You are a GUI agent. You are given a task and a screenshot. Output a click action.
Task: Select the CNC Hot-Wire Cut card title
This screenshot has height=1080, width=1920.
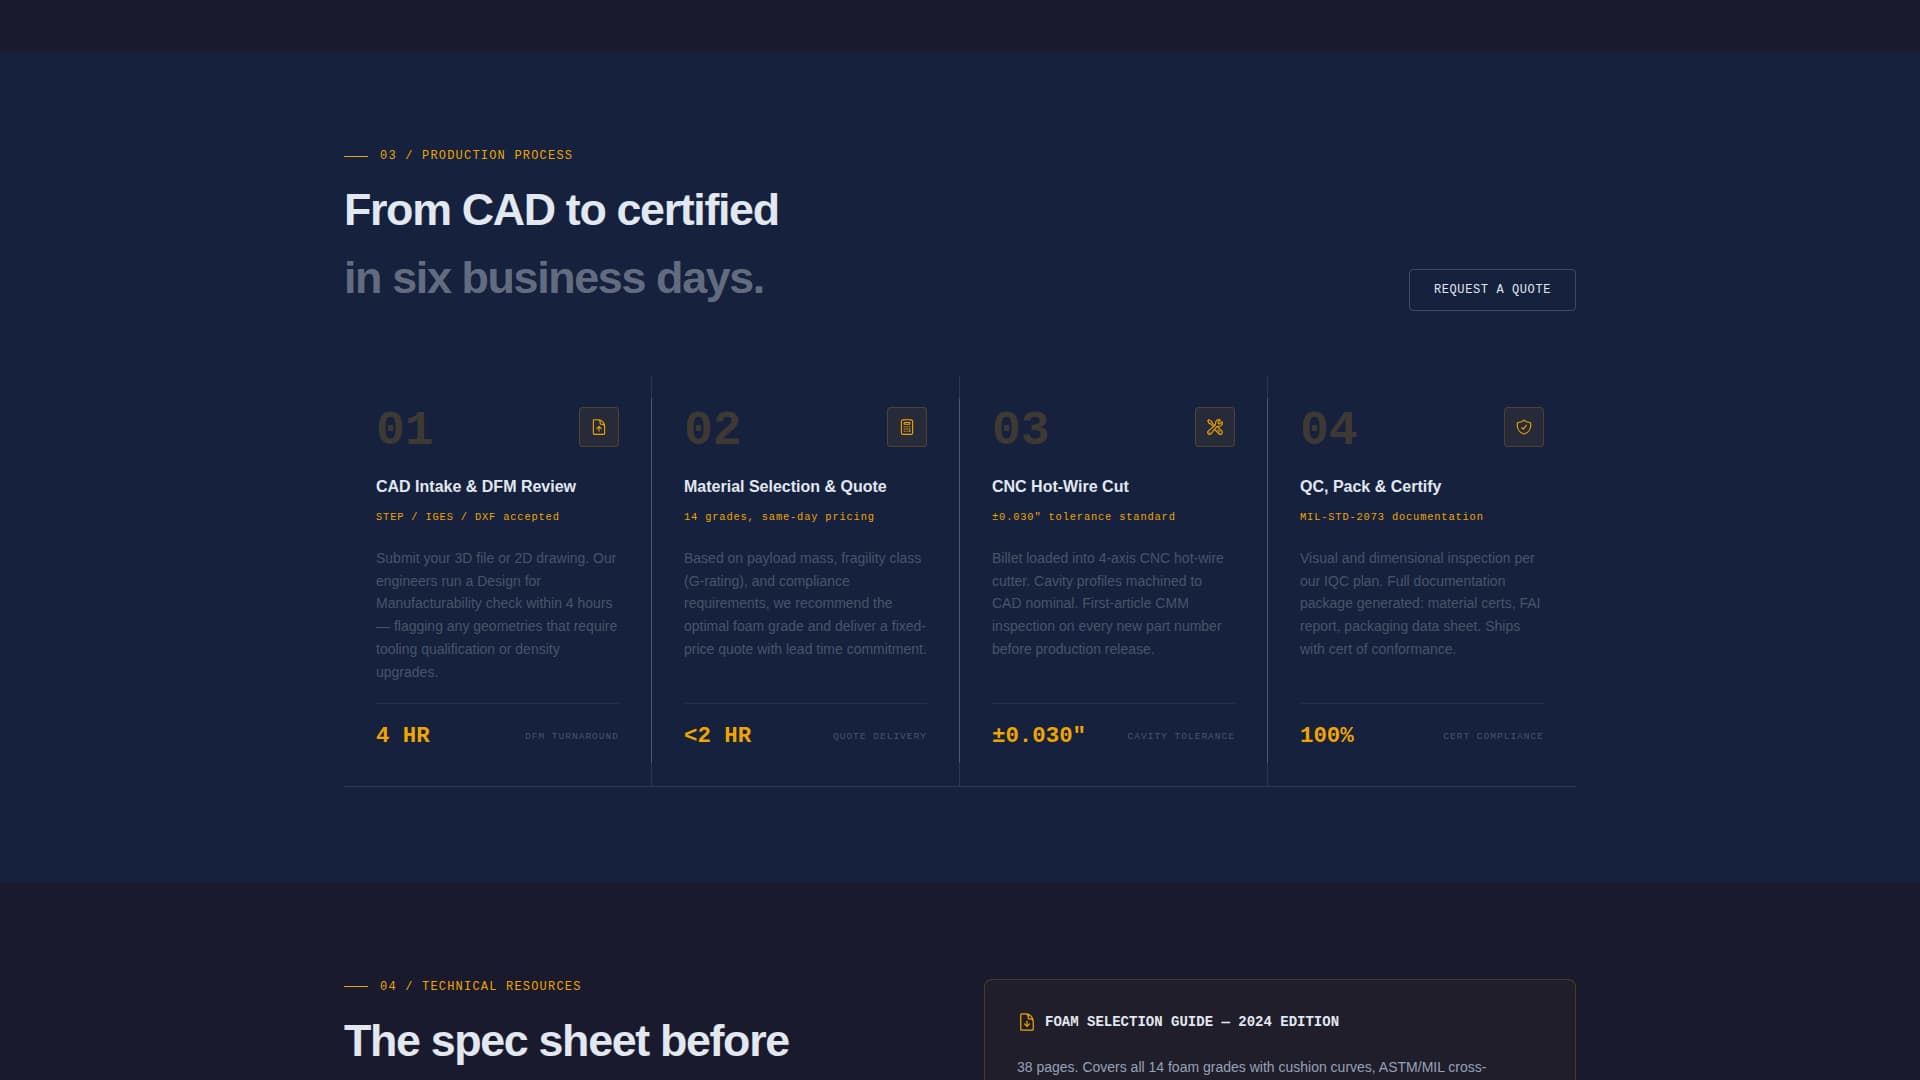coord(1060,487)
